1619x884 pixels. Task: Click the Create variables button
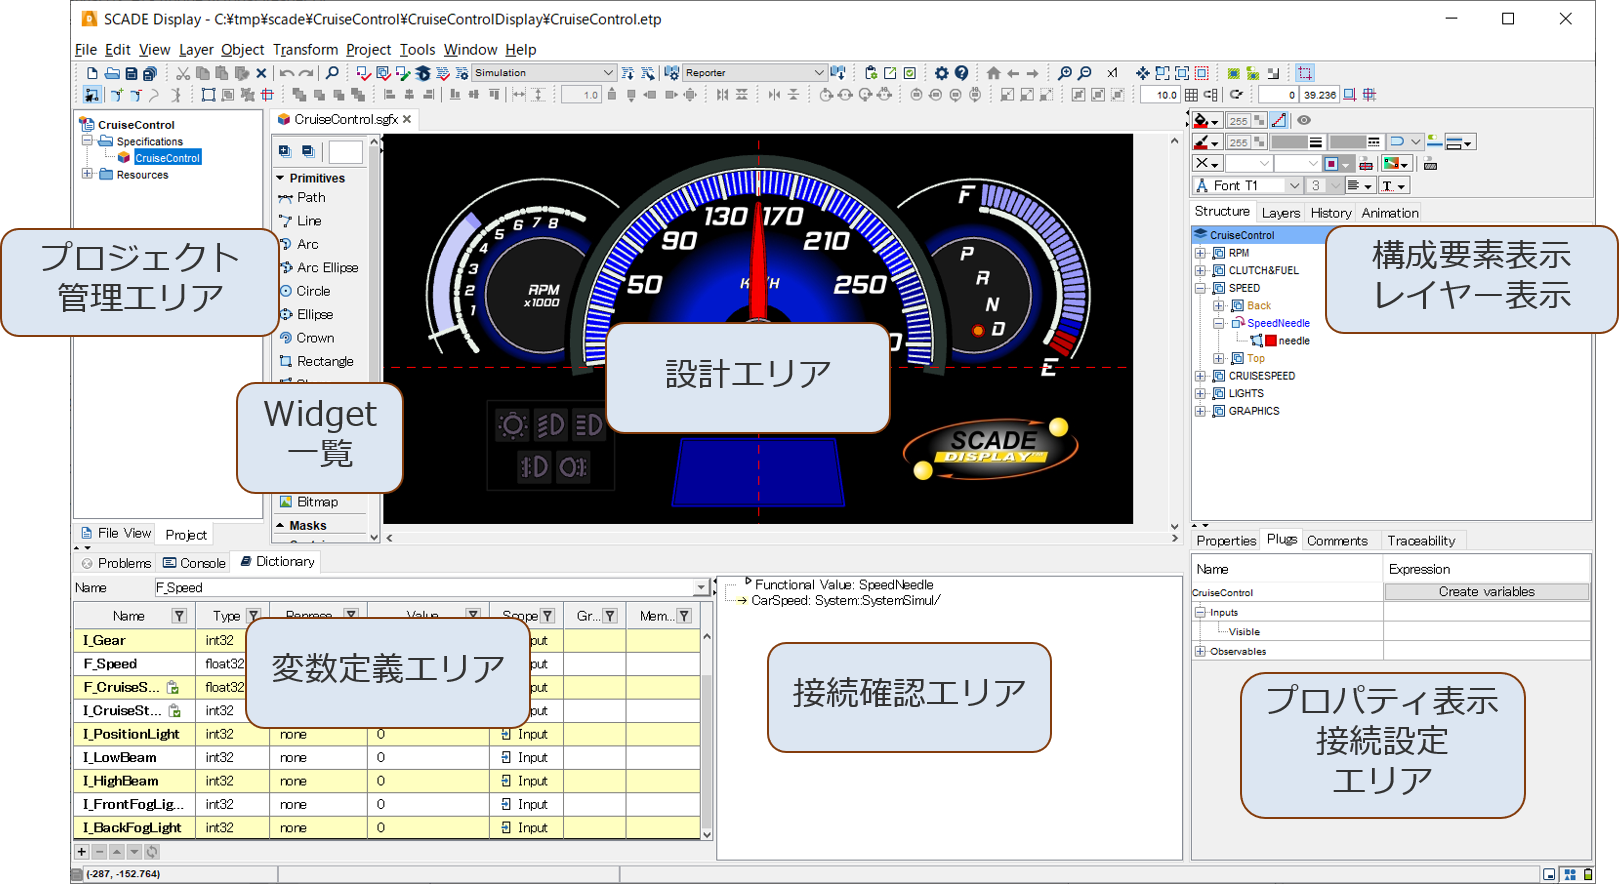coord(1486,592)
